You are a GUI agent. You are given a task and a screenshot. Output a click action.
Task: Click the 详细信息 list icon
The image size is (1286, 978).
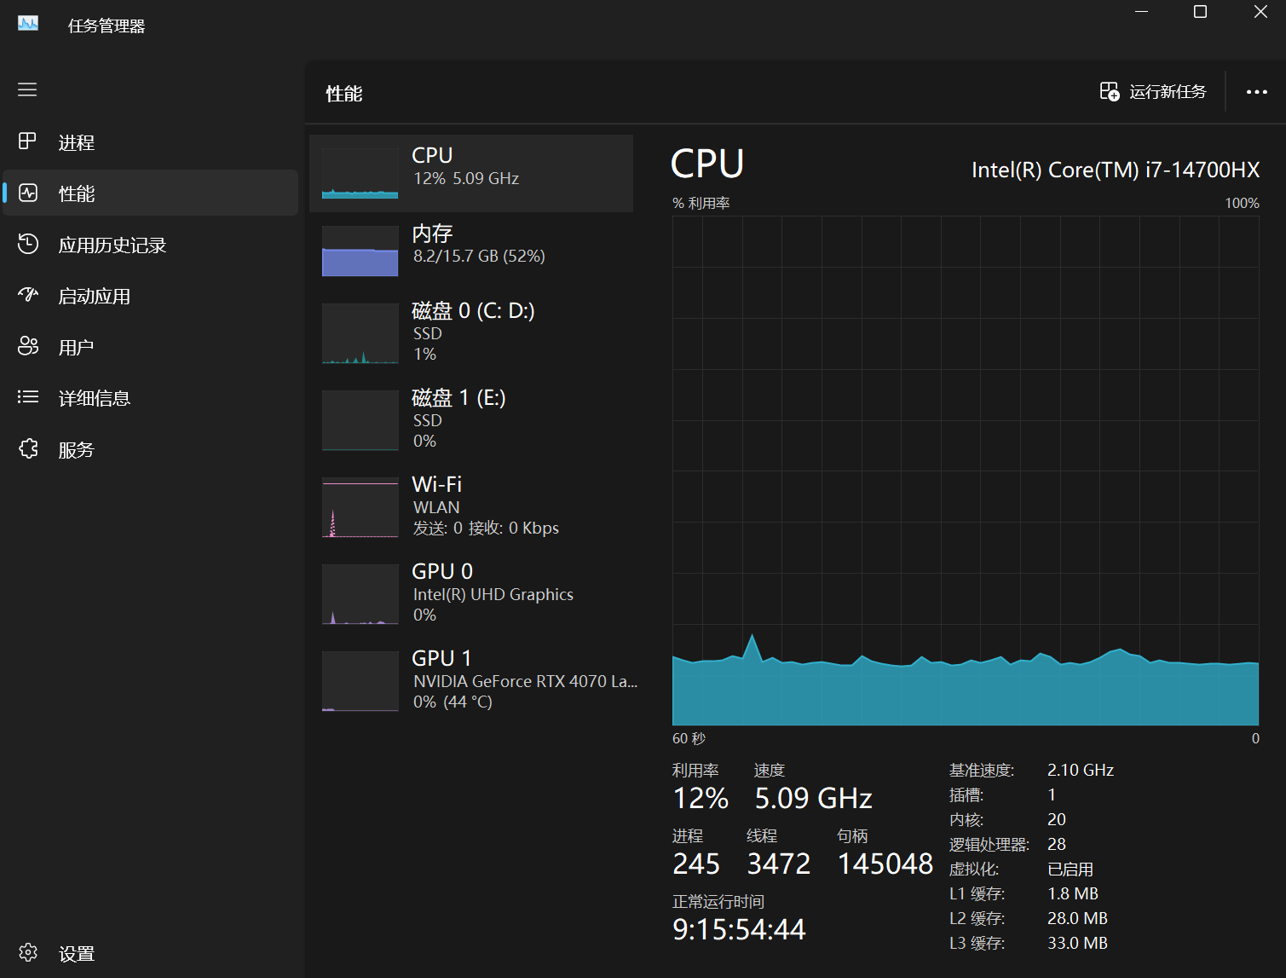click(28, 398)
